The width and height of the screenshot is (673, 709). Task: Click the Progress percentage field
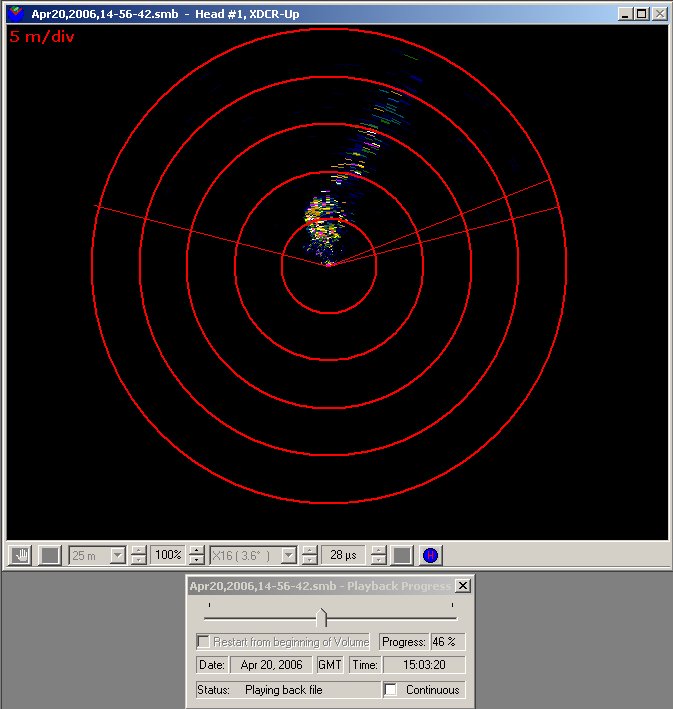(447, 642)
